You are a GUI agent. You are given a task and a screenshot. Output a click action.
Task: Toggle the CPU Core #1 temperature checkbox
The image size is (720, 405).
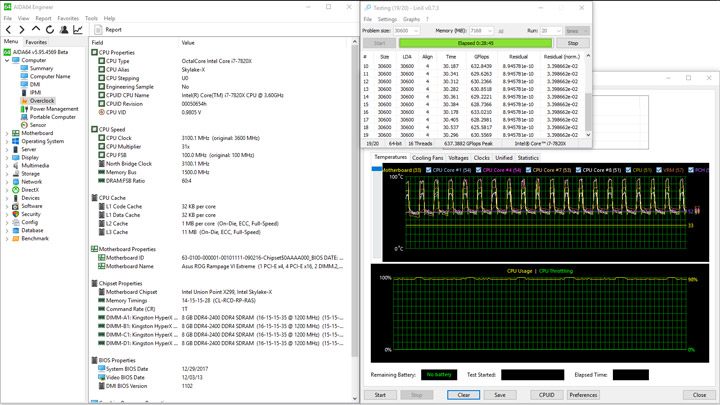tap(430, 170)
